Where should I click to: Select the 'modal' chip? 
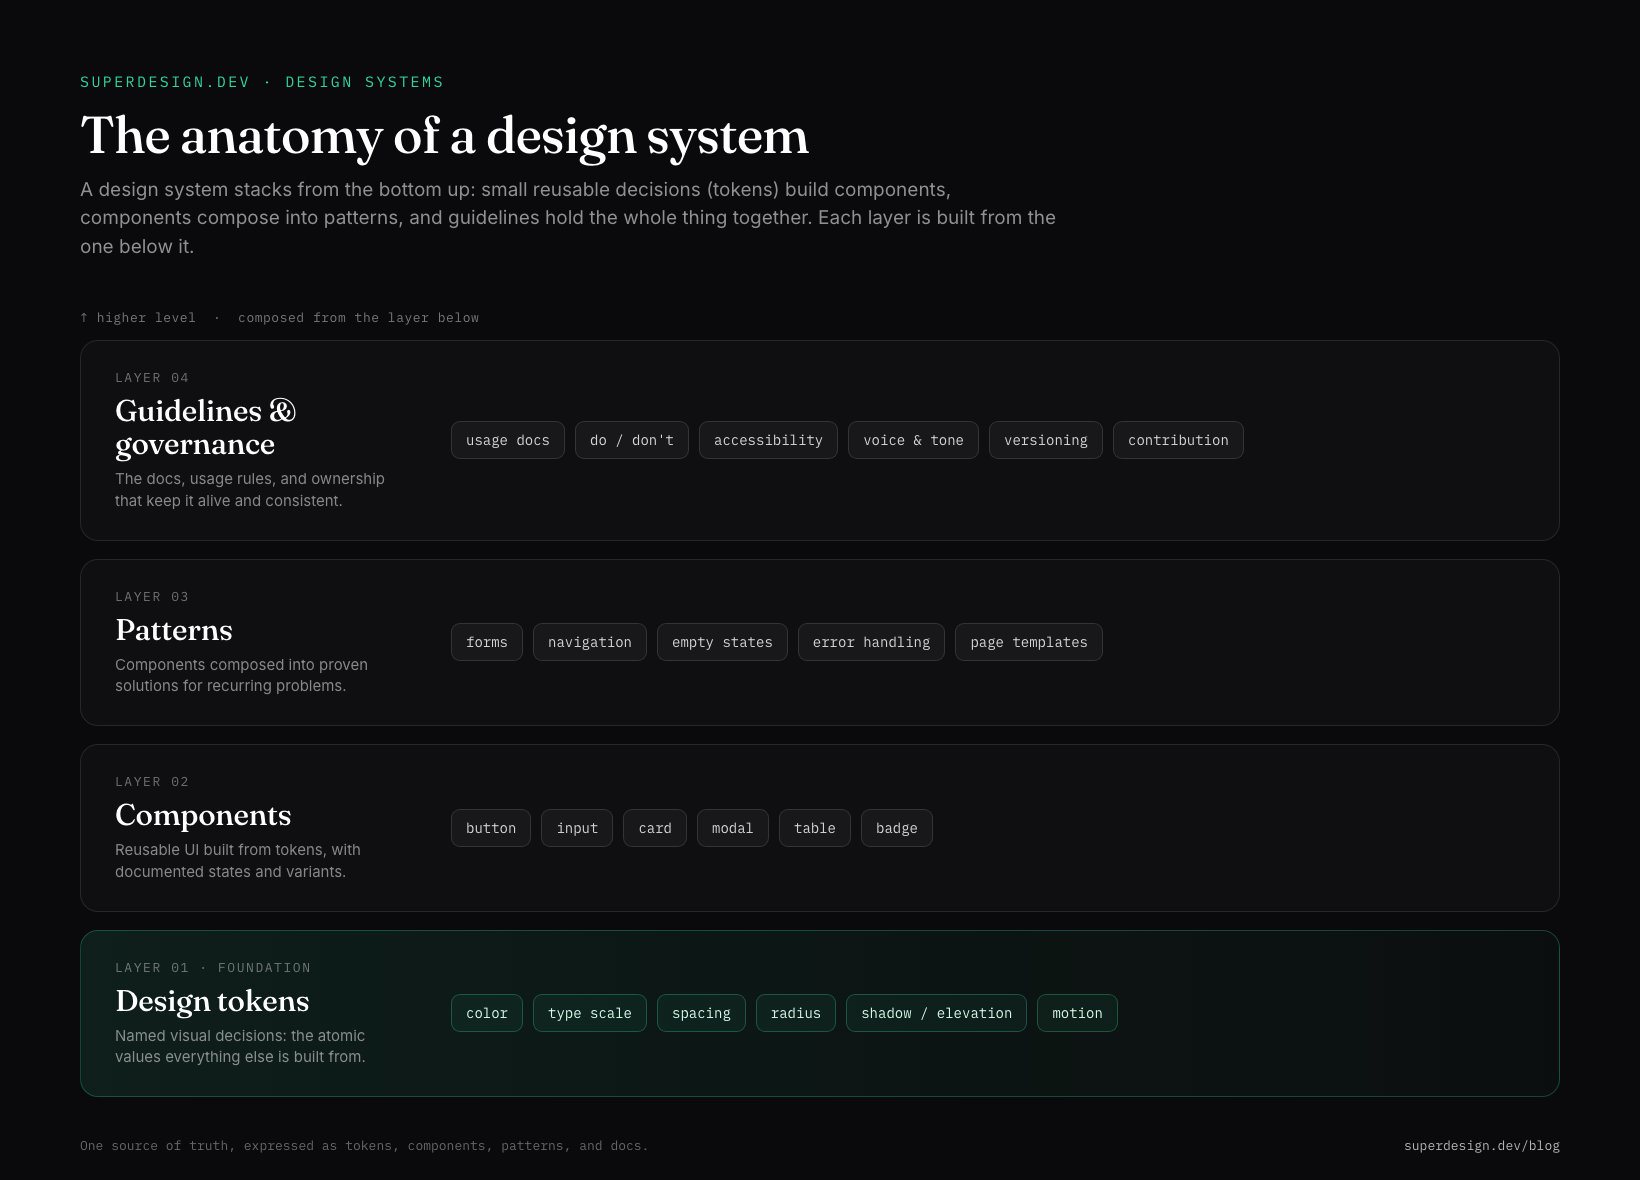click(733, 828)
